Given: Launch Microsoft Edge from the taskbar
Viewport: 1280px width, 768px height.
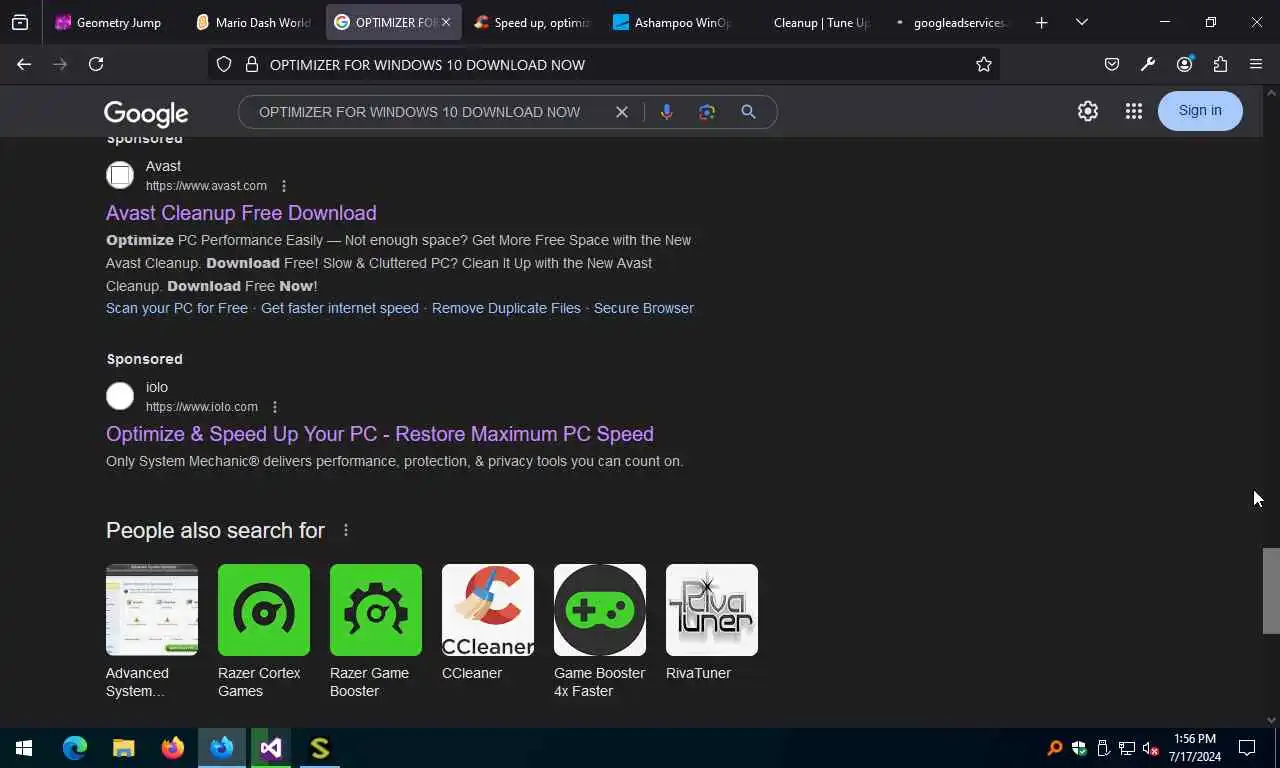Looking at the screenshot, I should point(75,748).
